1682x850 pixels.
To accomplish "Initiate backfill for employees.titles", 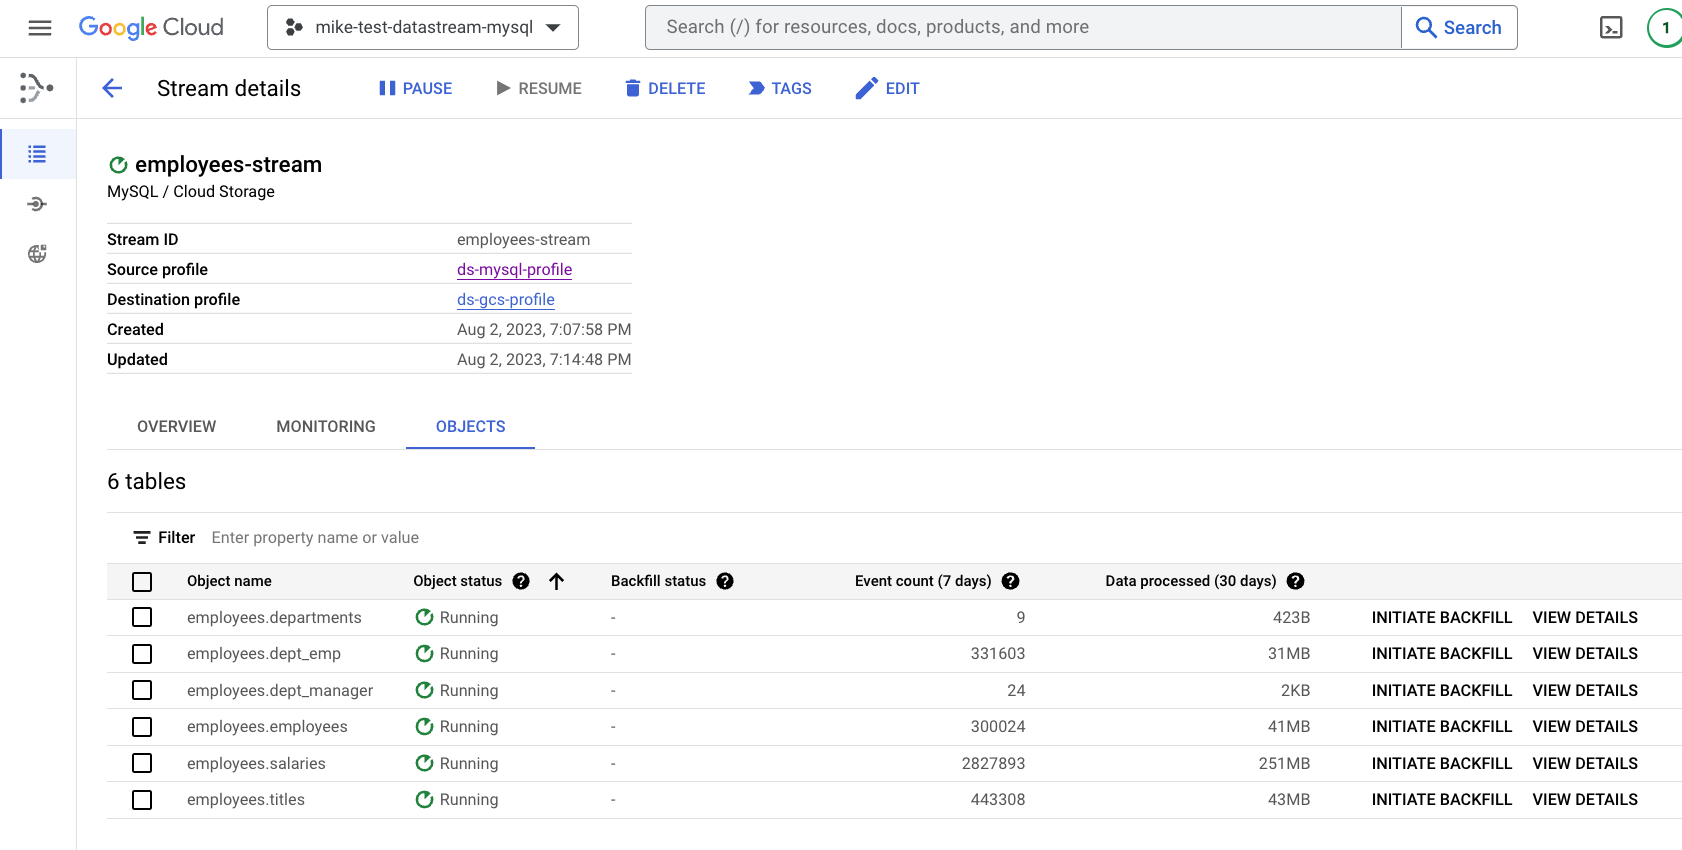I will pyautogui.click(x=1441, y=799).
